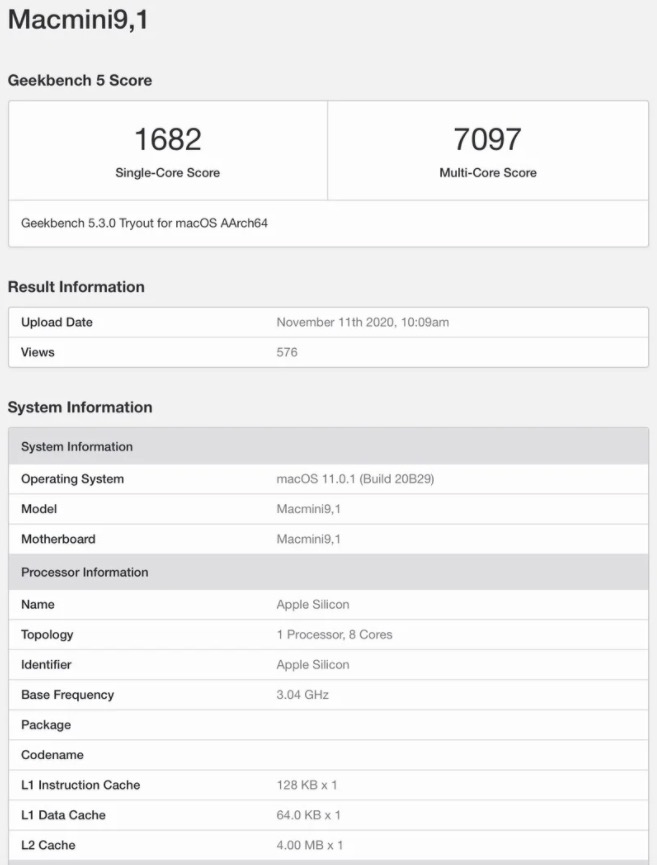The width and height of the screenshot is (657, 865).
Task: Select the 1682 single-core score value
Action: [167, 139]
